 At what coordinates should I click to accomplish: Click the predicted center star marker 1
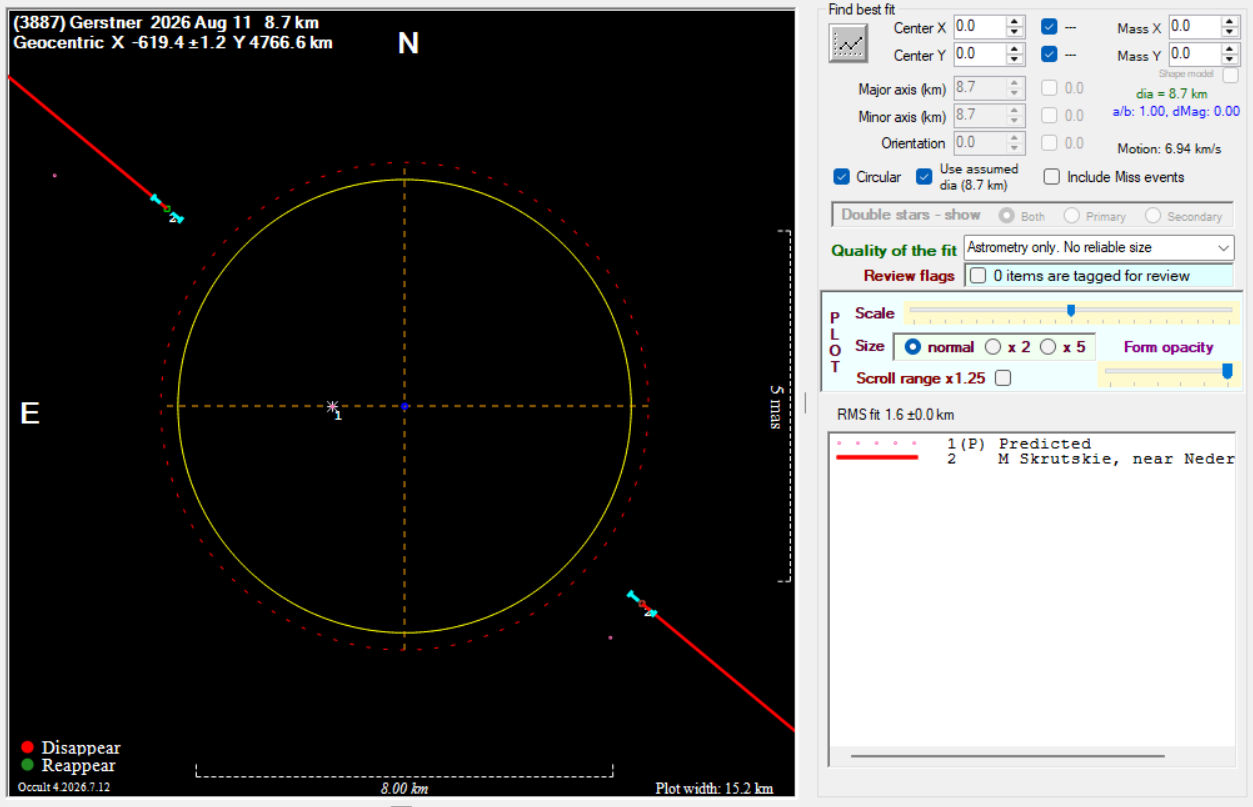(333, 407)
